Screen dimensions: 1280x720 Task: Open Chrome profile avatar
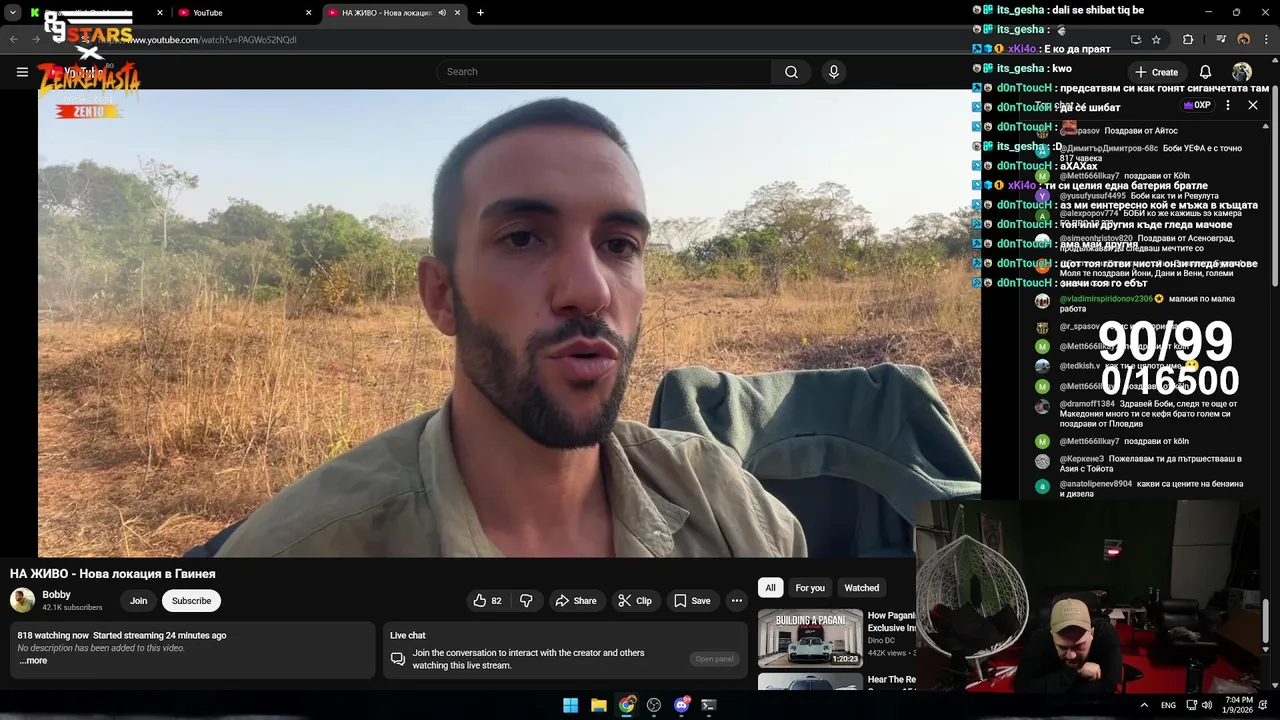(x=1244, y=40)
